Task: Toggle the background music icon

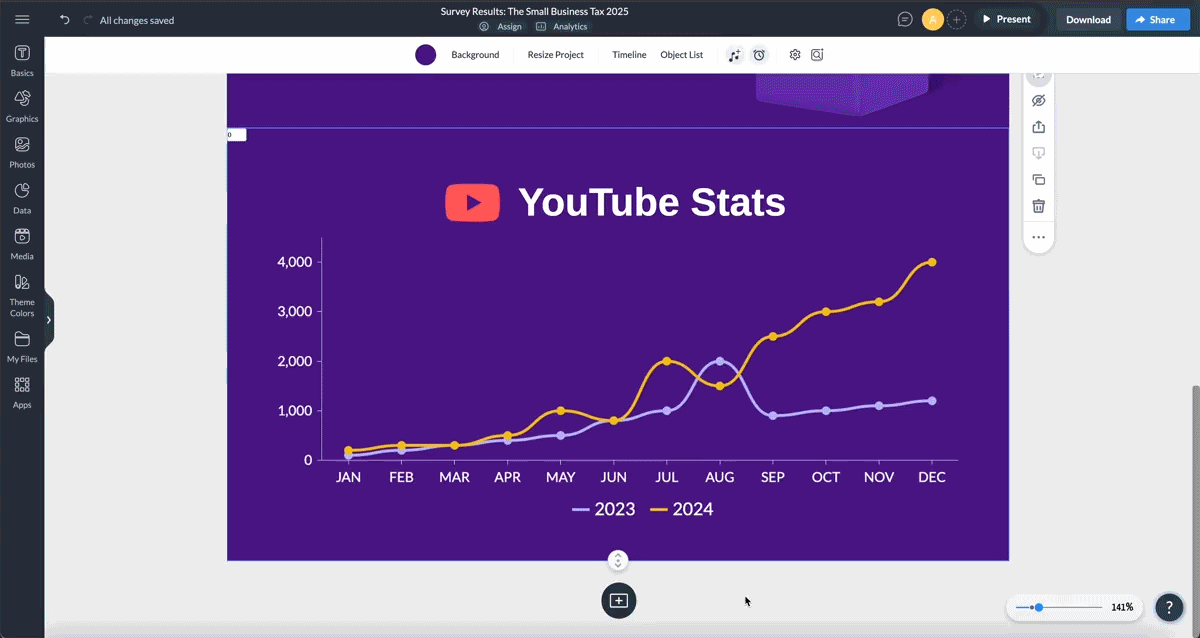Action: (735, 55)
